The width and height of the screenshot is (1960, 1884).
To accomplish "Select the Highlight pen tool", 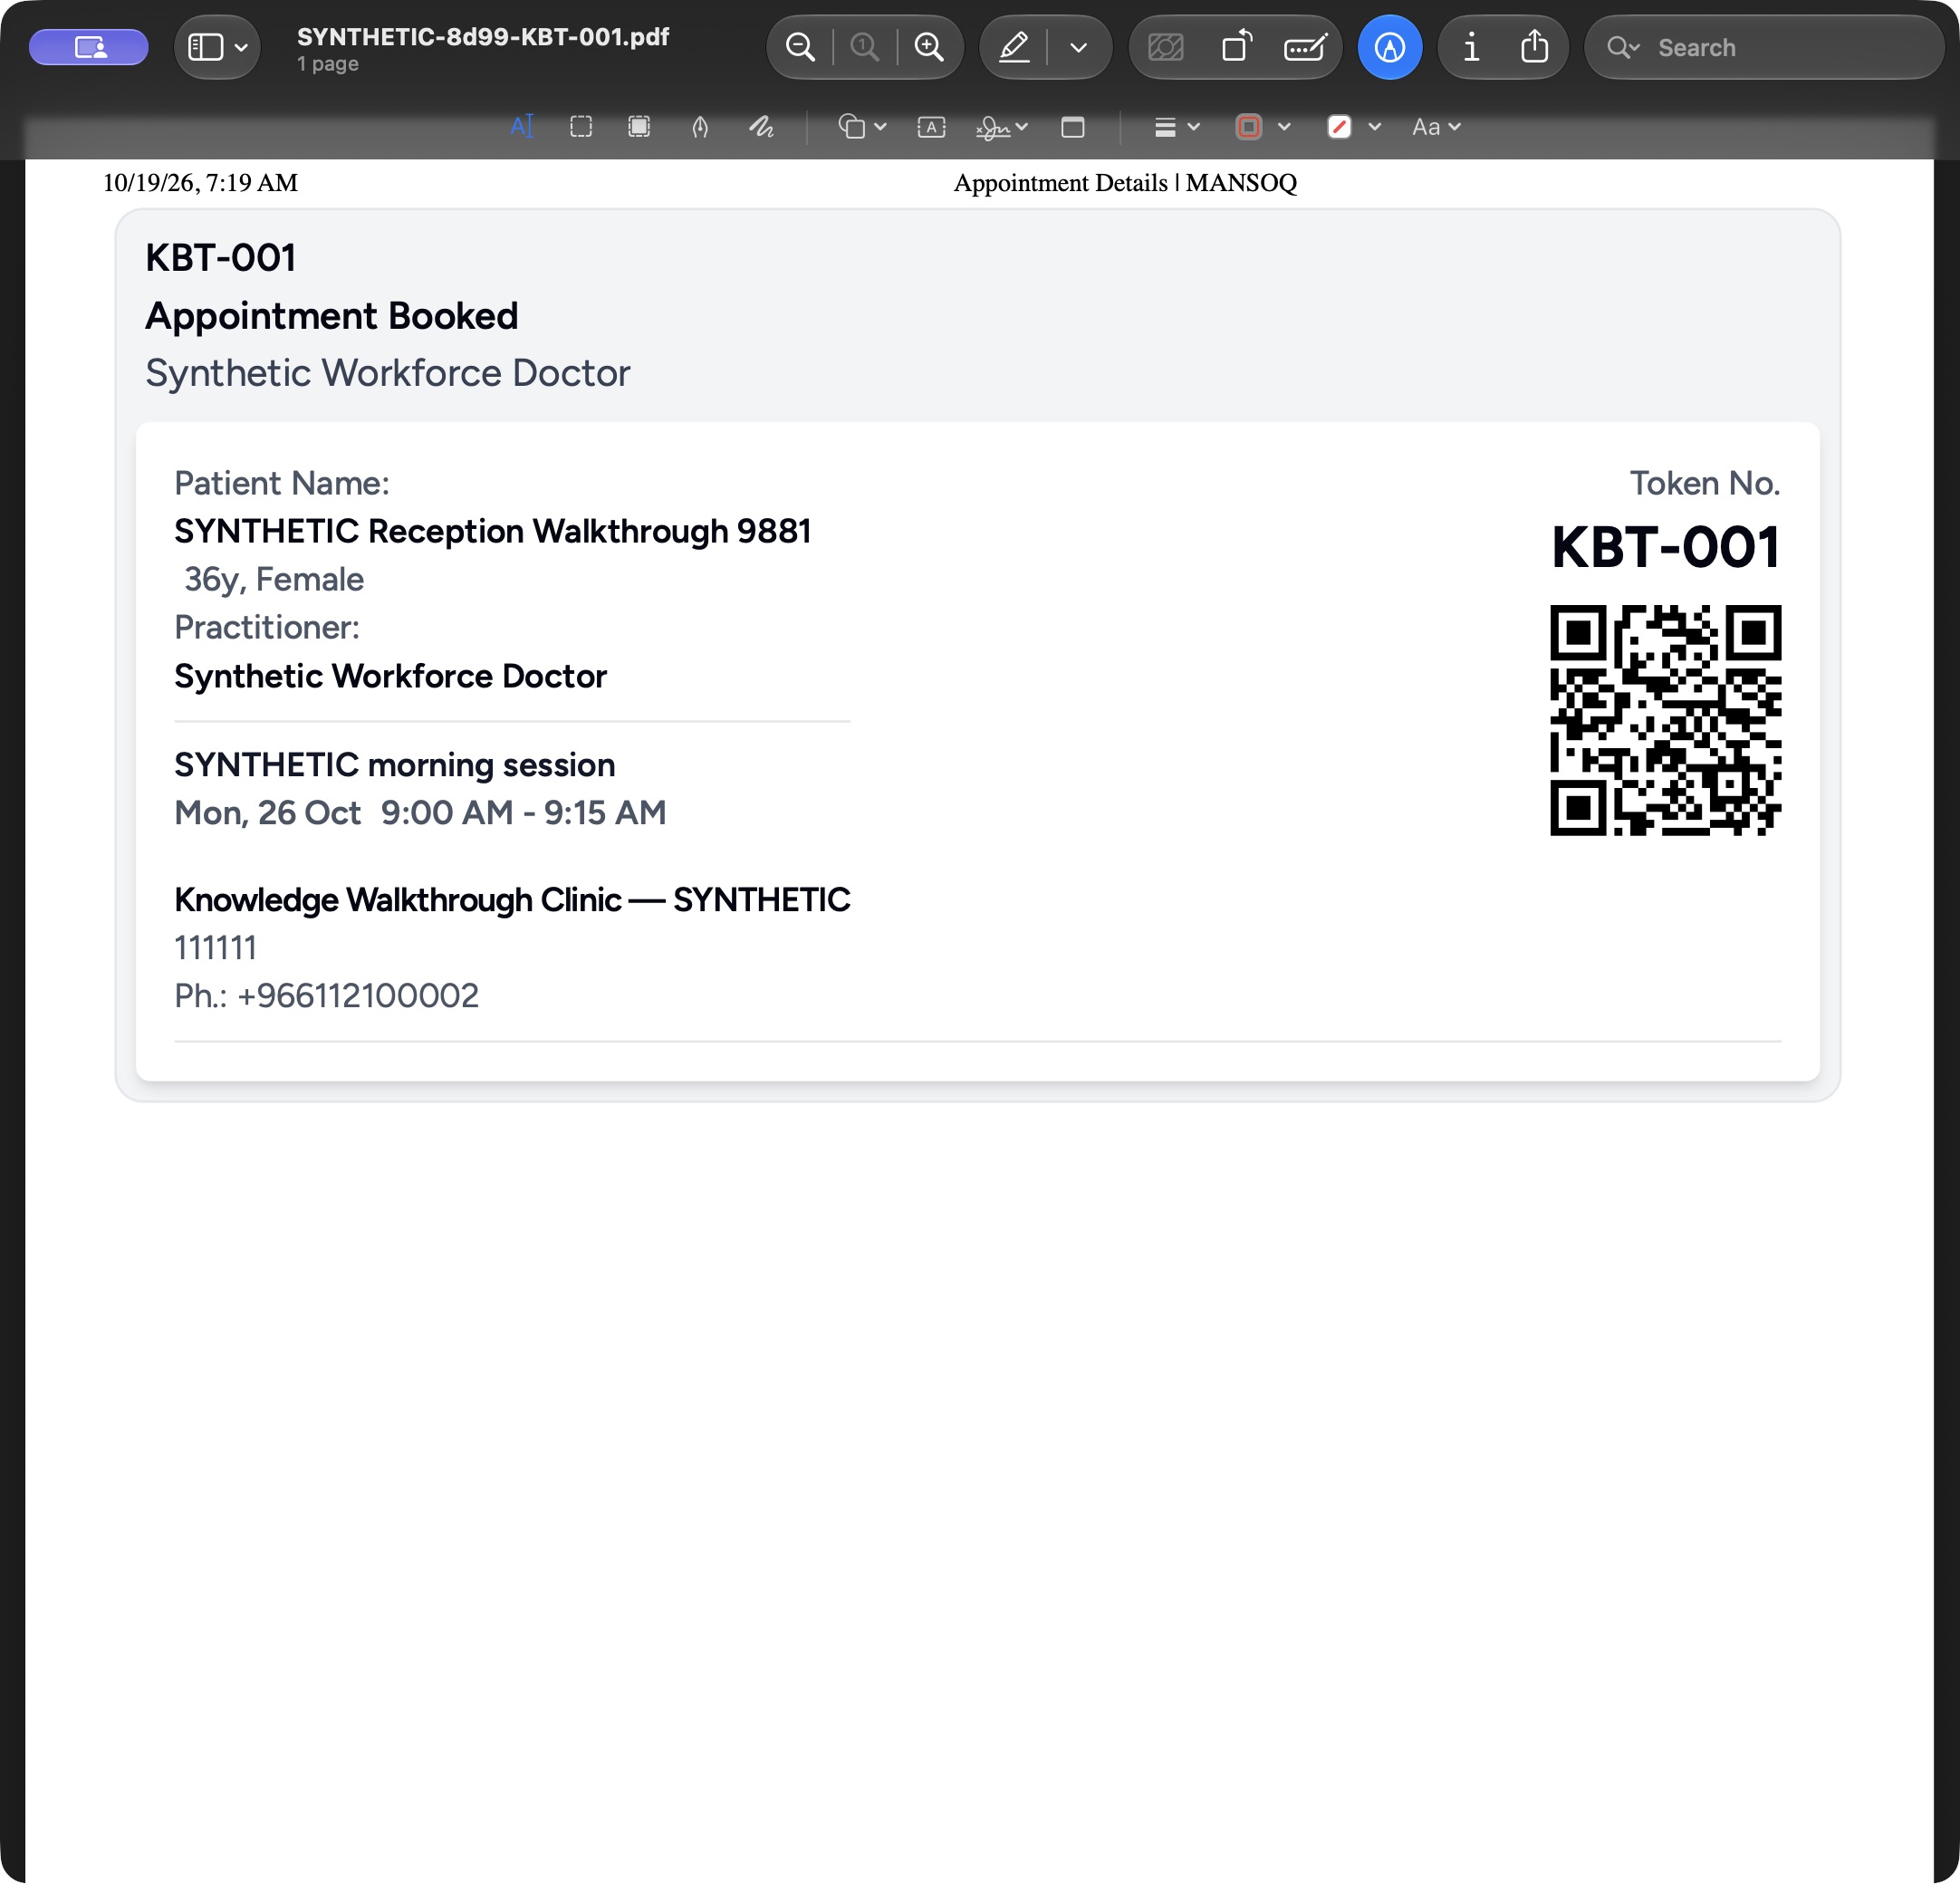I will click(1014, 47).
